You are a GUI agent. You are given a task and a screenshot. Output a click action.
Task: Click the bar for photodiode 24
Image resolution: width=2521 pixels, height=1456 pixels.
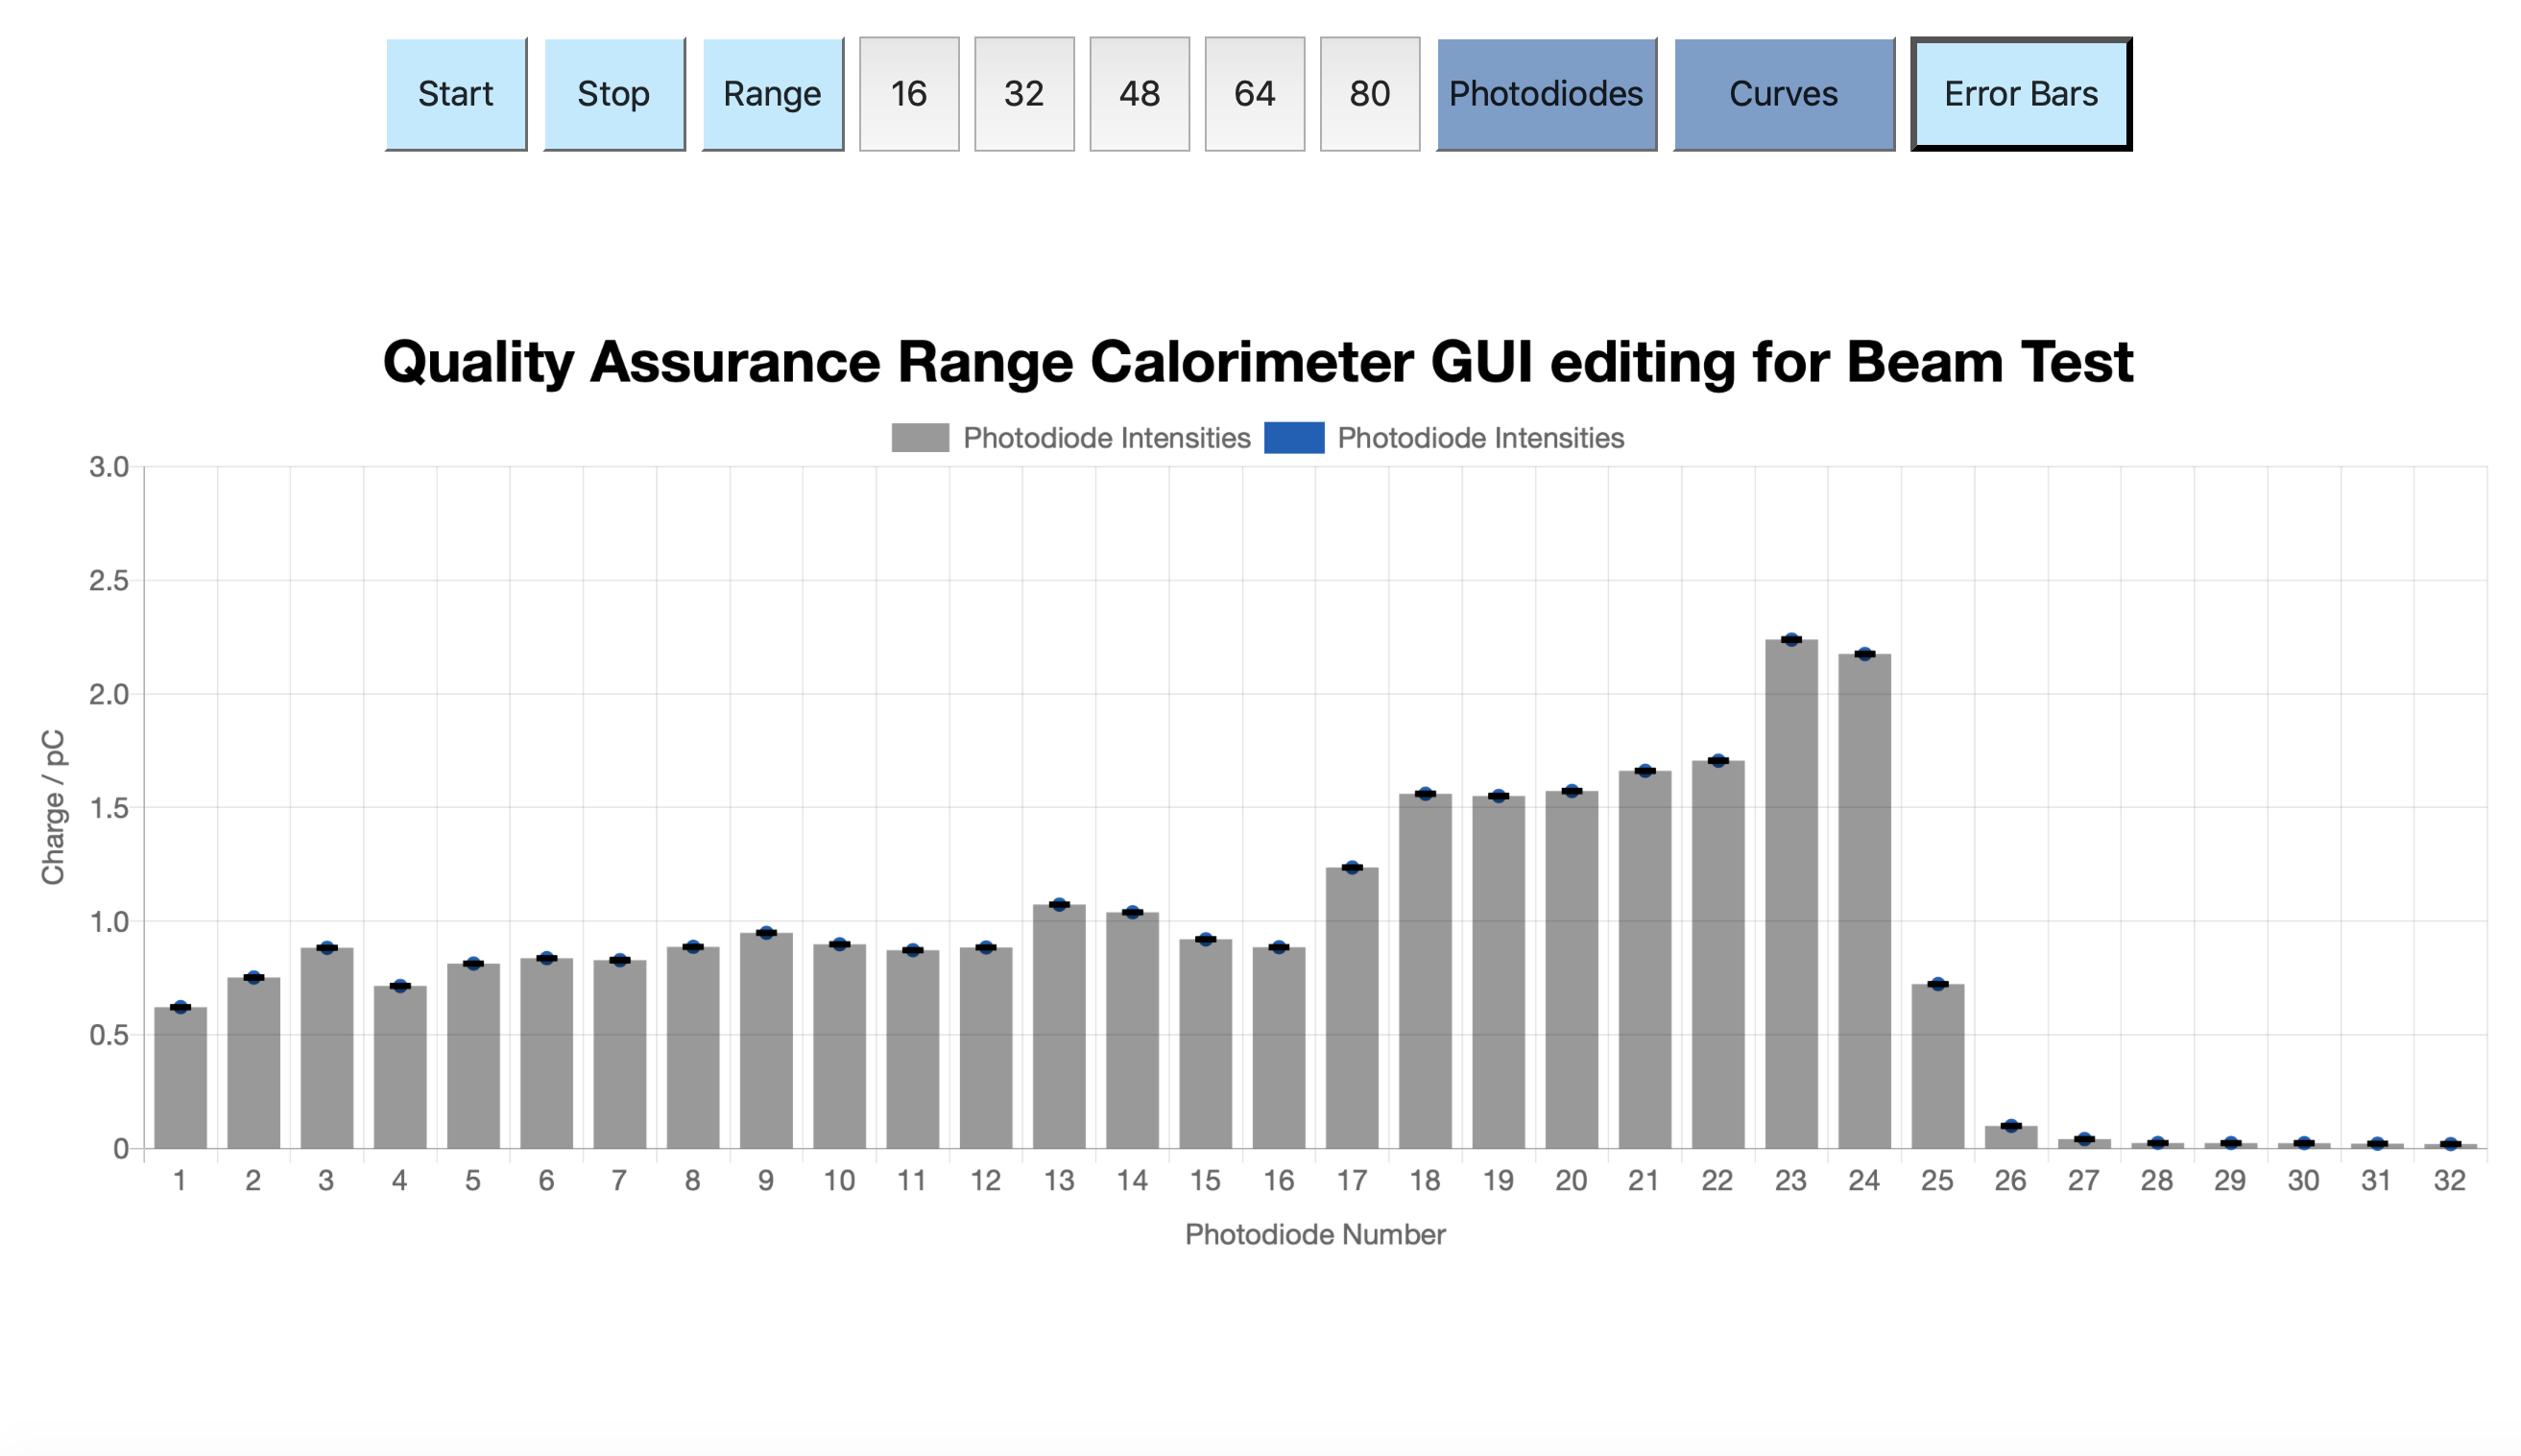click(x=1863, y=900)
